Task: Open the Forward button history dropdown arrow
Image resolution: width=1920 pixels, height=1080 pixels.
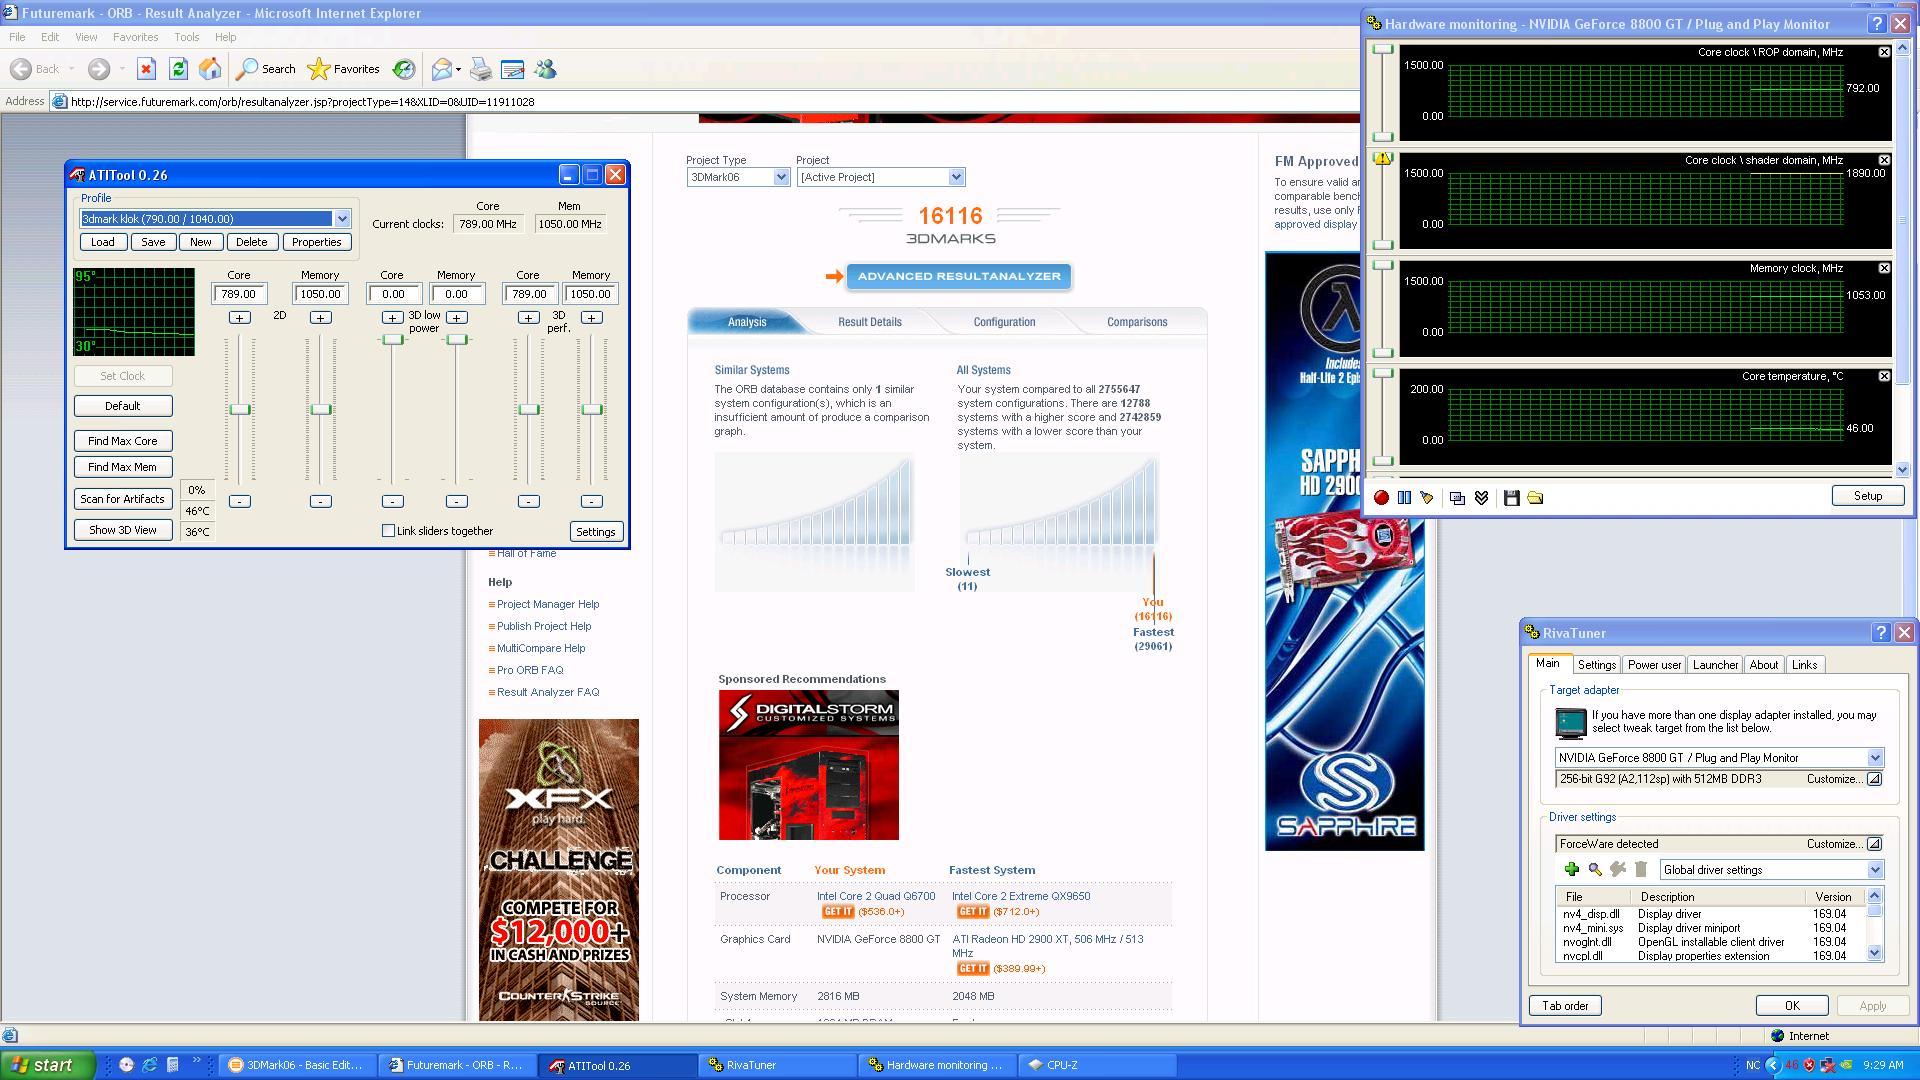Action: [122, 69]
